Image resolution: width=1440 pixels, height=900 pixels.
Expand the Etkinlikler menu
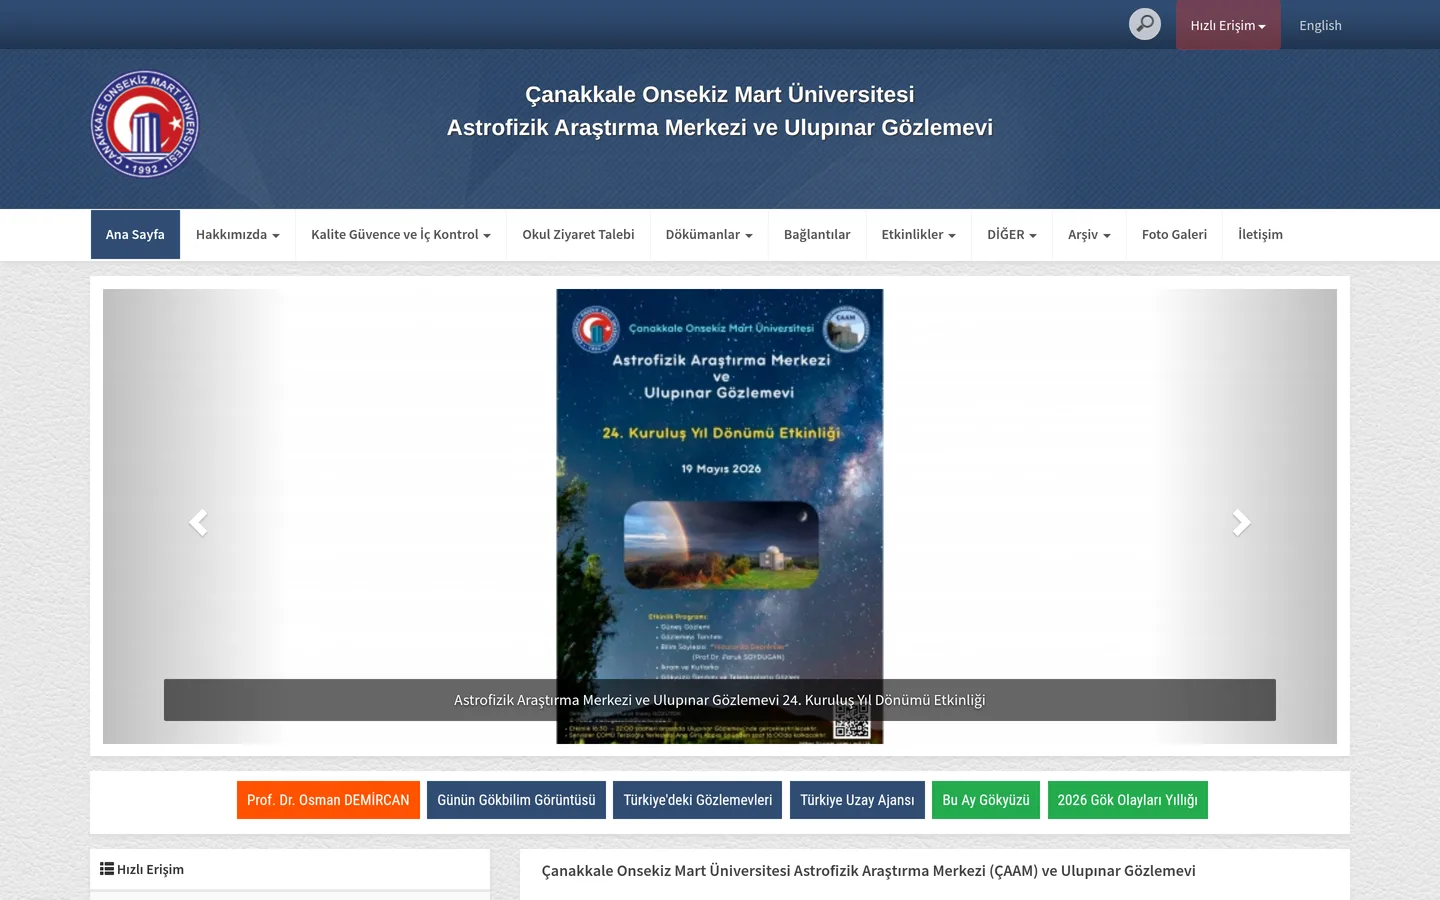coord(919,235)
